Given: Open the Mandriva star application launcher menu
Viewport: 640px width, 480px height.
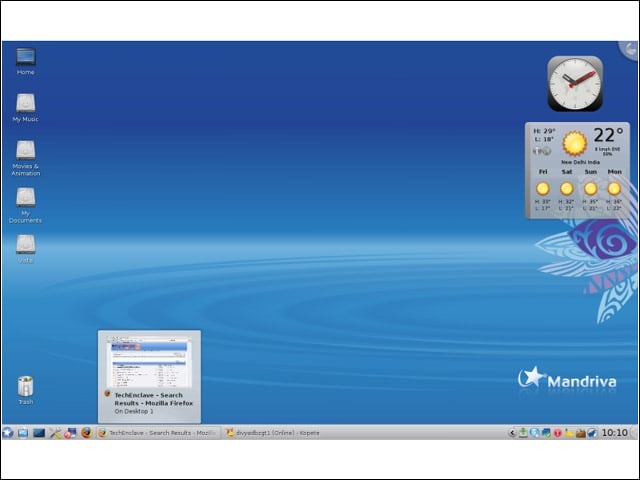Looking at the screenshot, I should point(8,433).
